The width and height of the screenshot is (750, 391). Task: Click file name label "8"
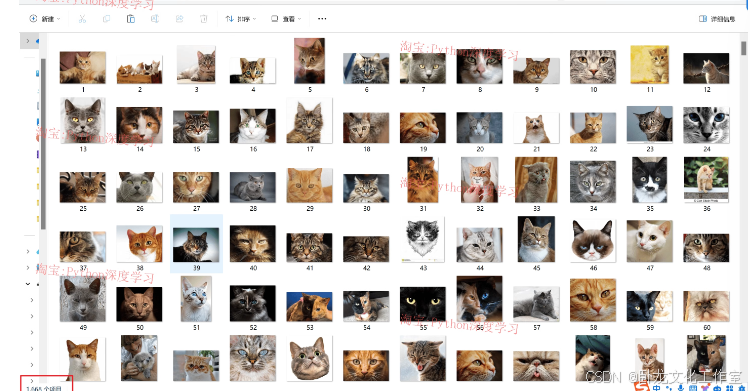(x=480, y=89)
